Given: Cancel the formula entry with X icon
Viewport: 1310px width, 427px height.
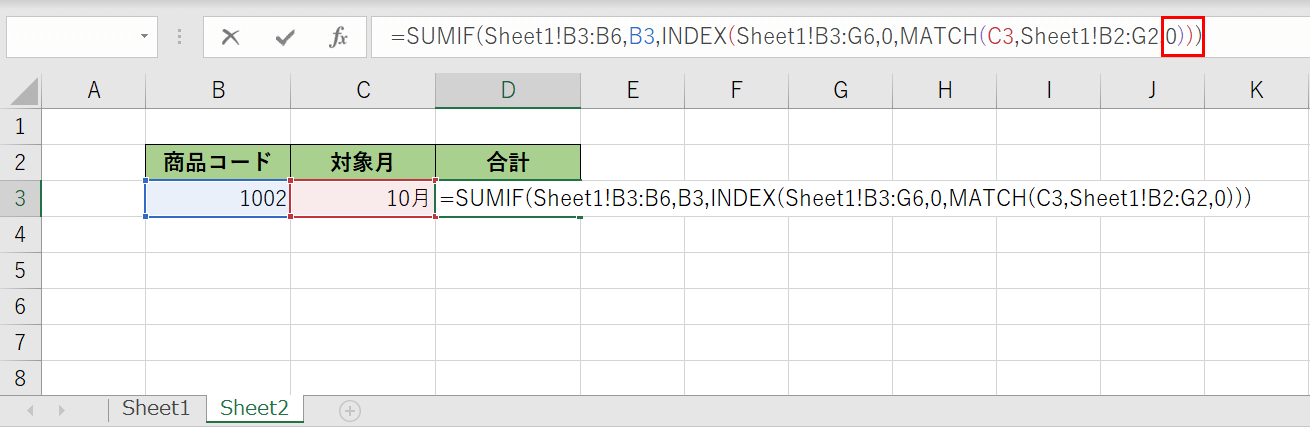Looking at the screenshot, I should 231,38.
